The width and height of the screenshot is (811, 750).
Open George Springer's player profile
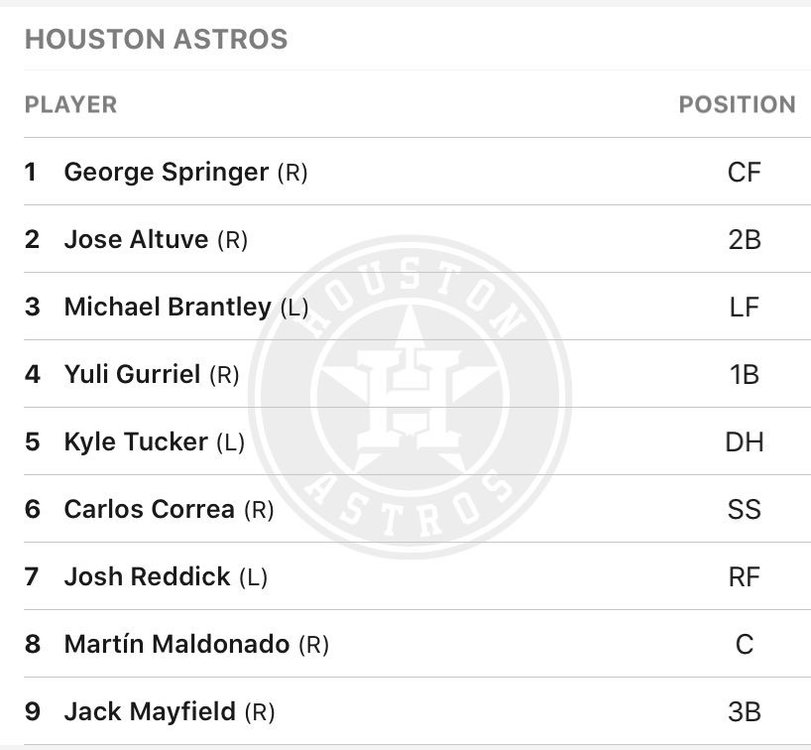coord(166,172)
